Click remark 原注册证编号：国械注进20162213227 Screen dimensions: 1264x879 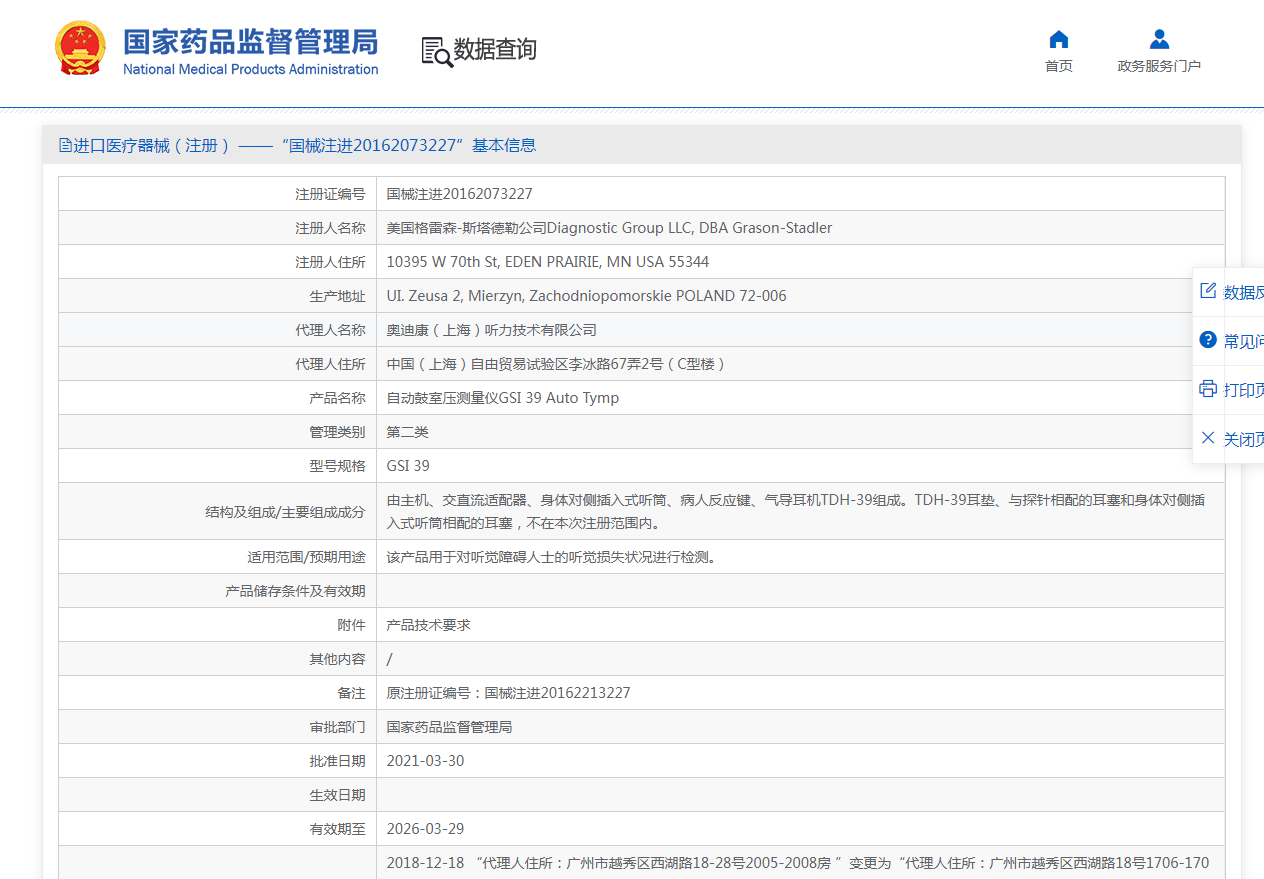509,693
